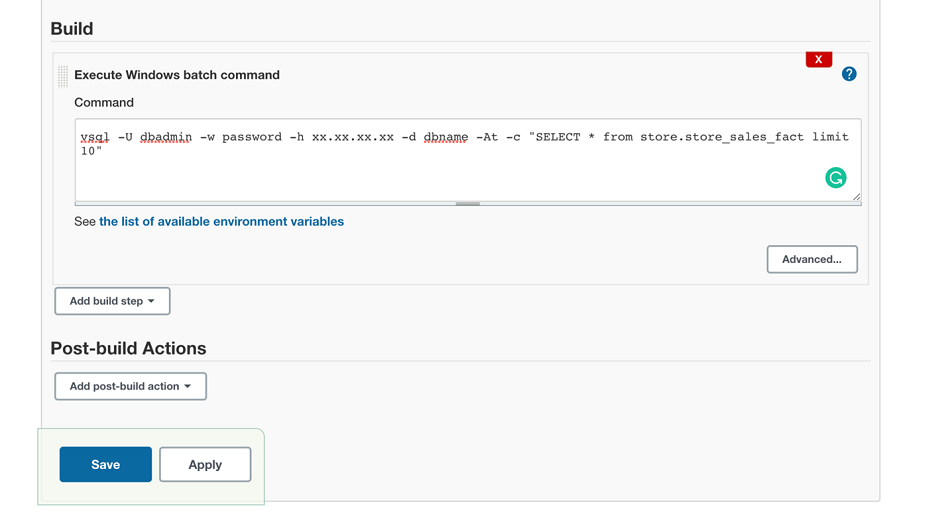Save the job configuration
Screen dimensions: 948x524
click(106, 464)
